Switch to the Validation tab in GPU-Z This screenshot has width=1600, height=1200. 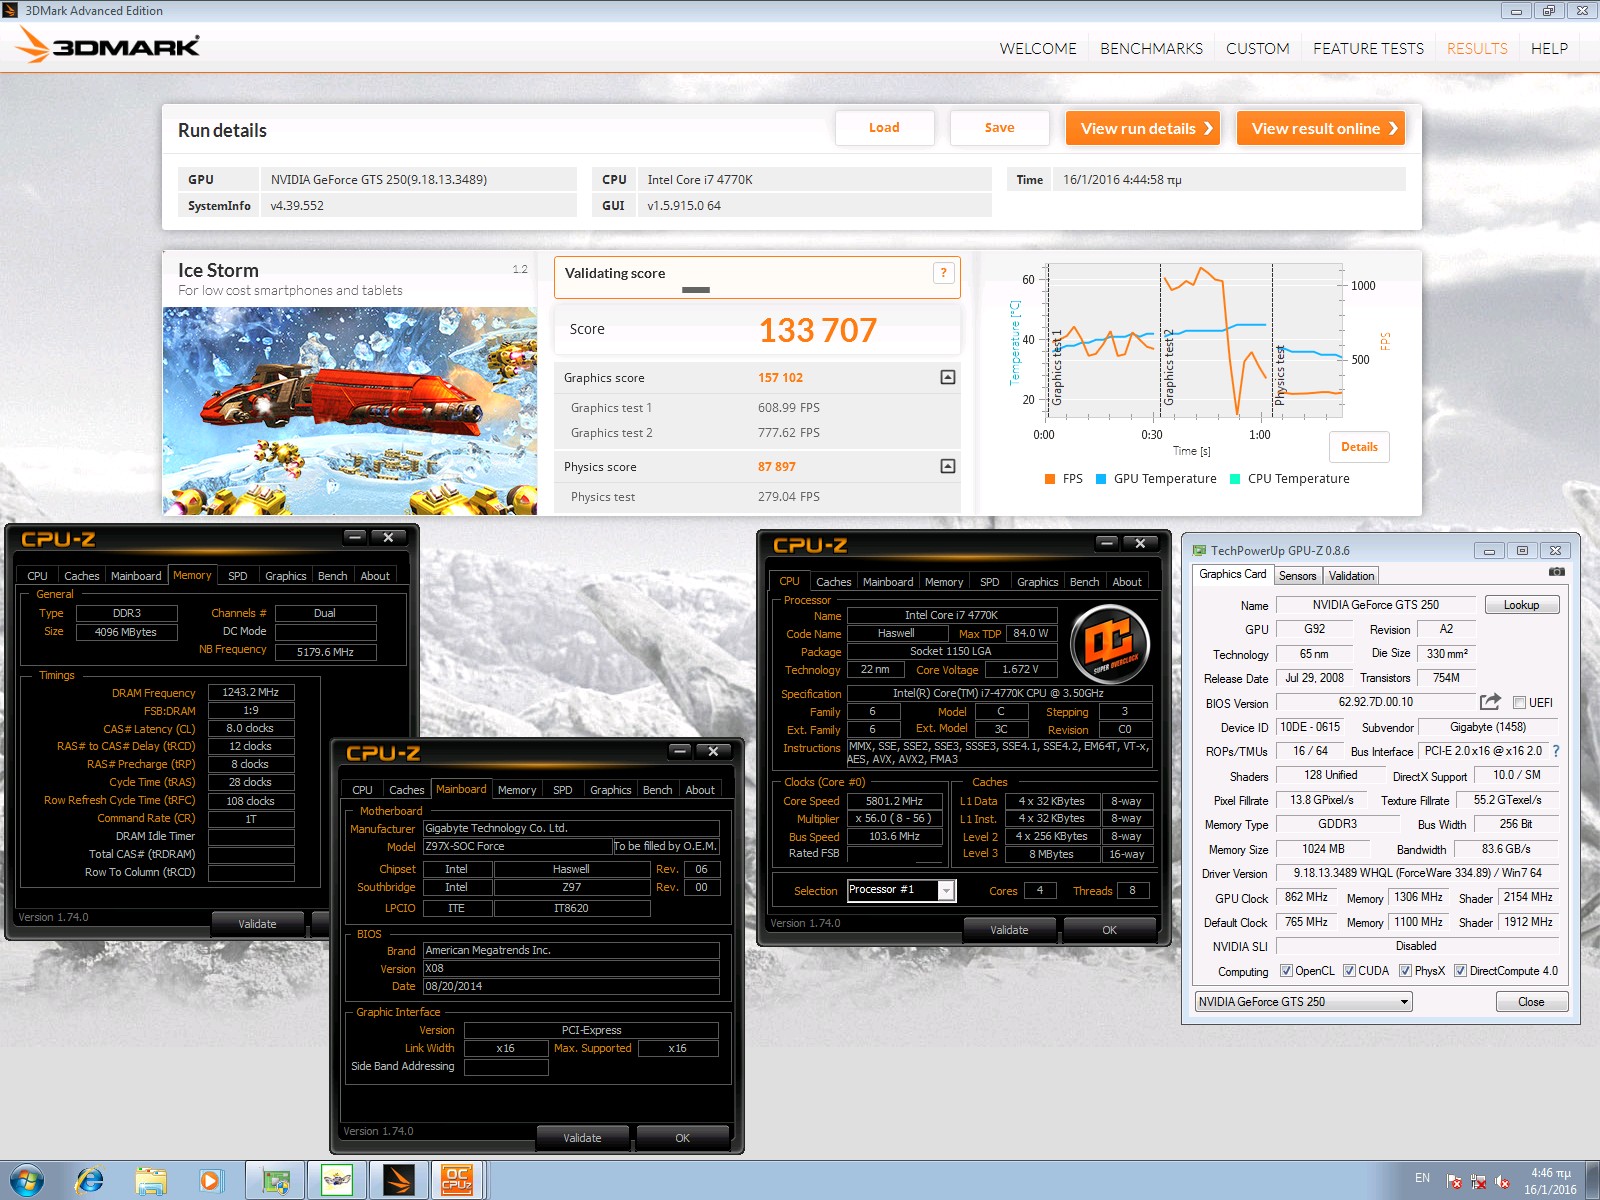coord(1351,575)
